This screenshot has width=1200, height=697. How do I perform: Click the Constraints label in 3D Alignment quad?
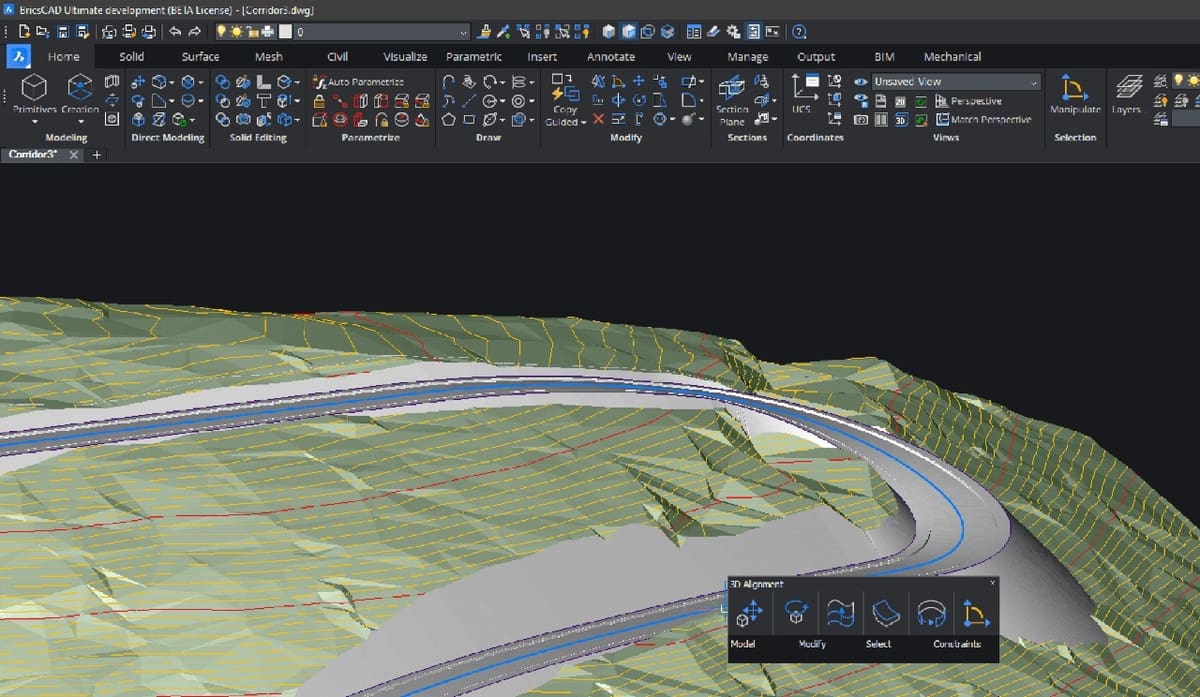point(957,644)
